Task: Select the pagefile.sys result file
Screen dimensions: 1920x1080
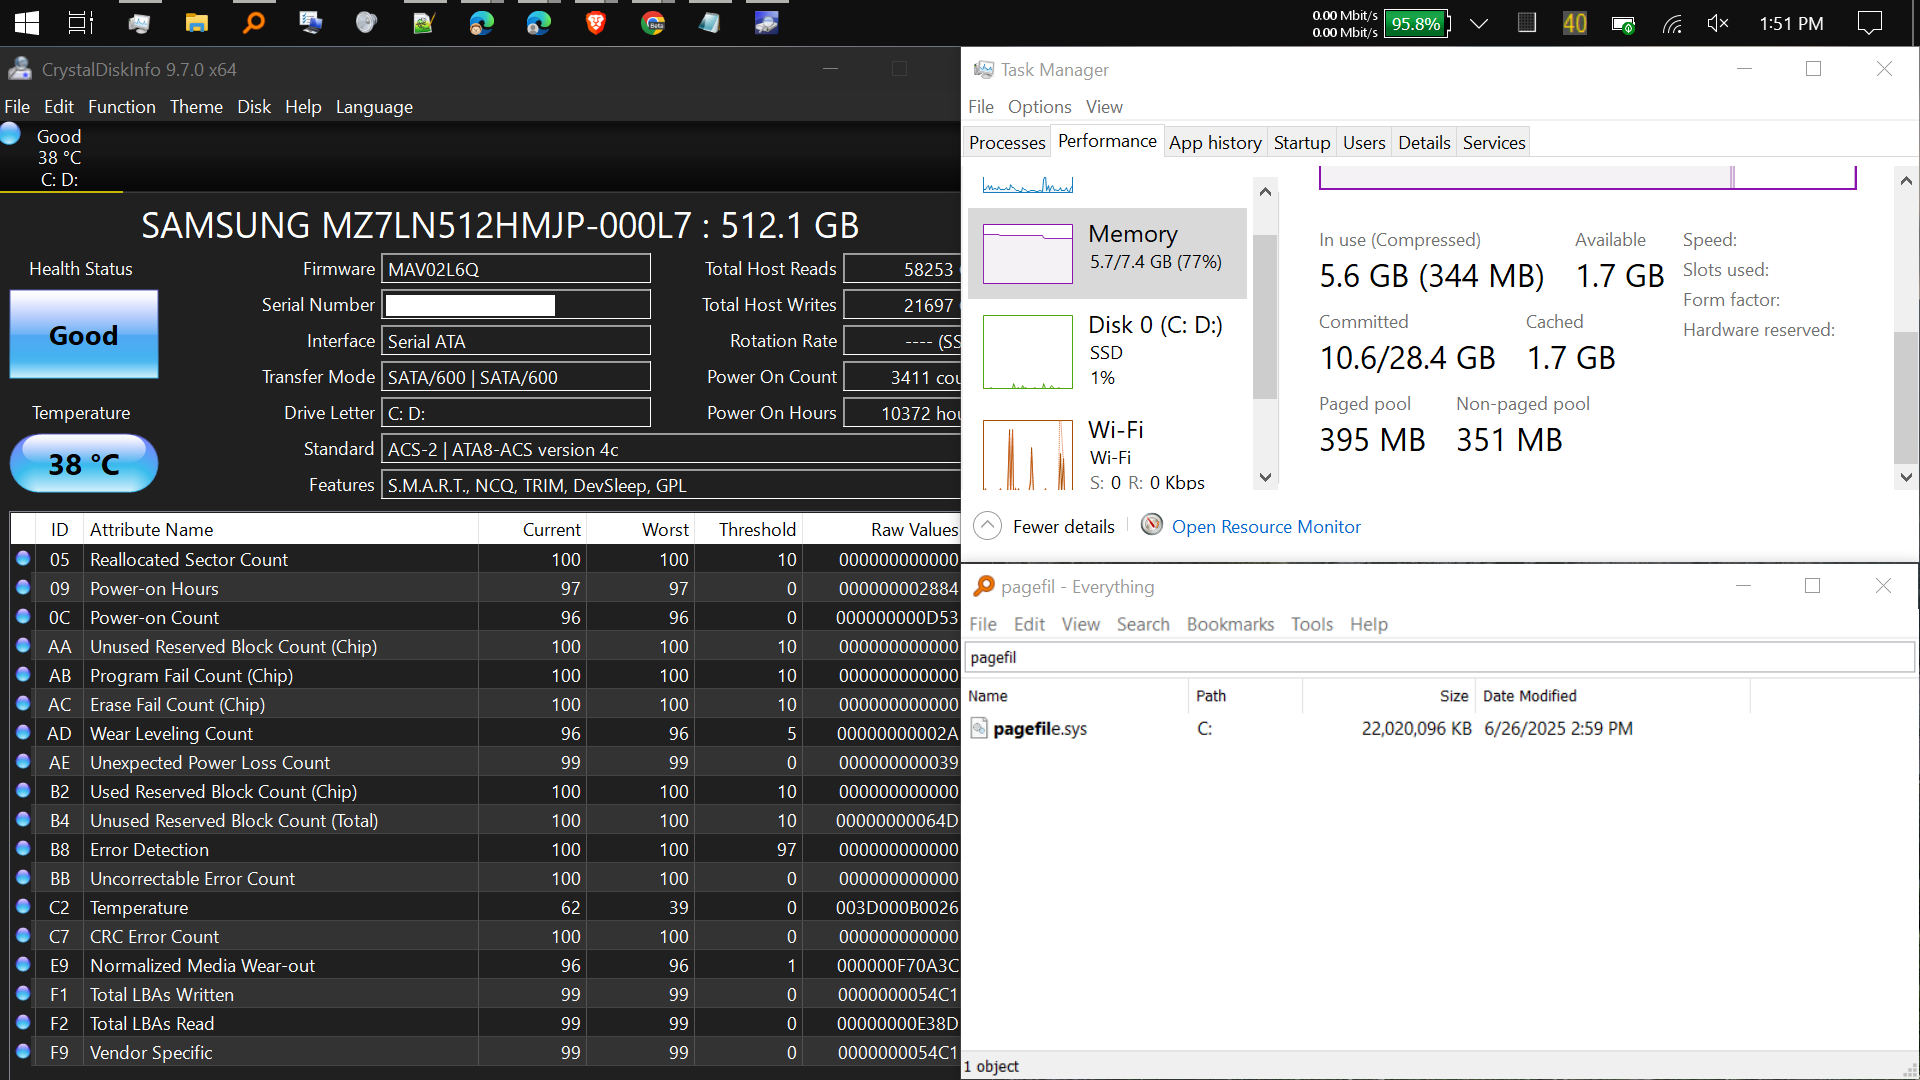Action: [1040, 729]
